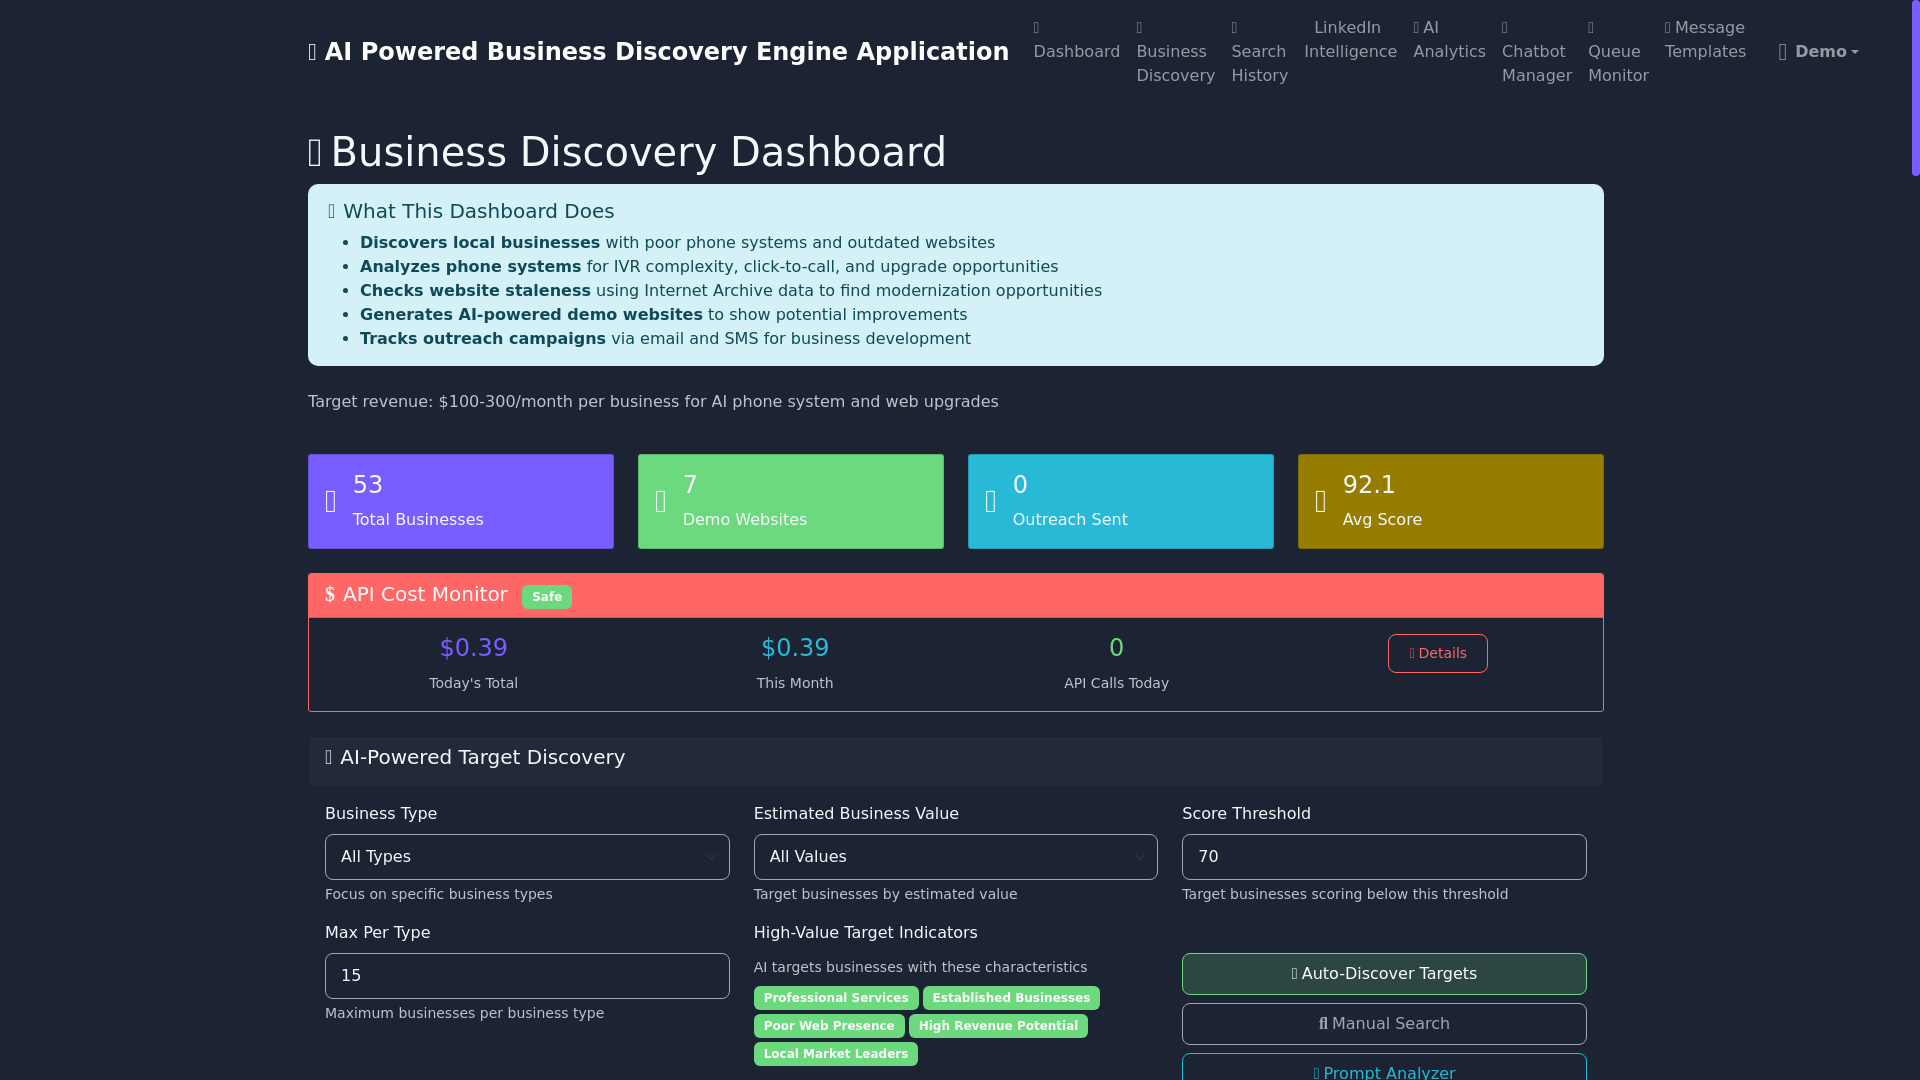This screenshot has height=1080, width=1920.
Task: Click the Demo user icon
Action: point(1783,52)
